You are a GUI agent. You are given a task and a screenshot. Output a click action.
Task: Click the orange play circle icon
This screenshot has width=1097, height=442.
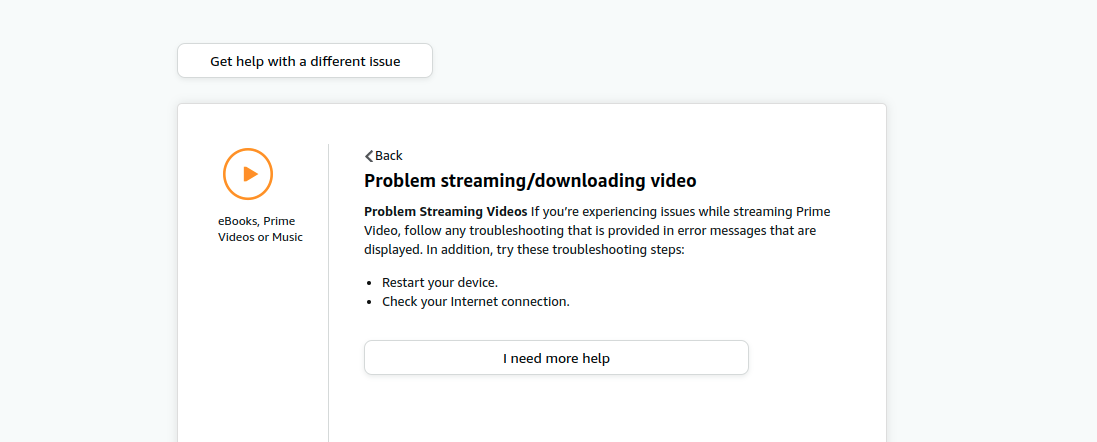[248, 174]
